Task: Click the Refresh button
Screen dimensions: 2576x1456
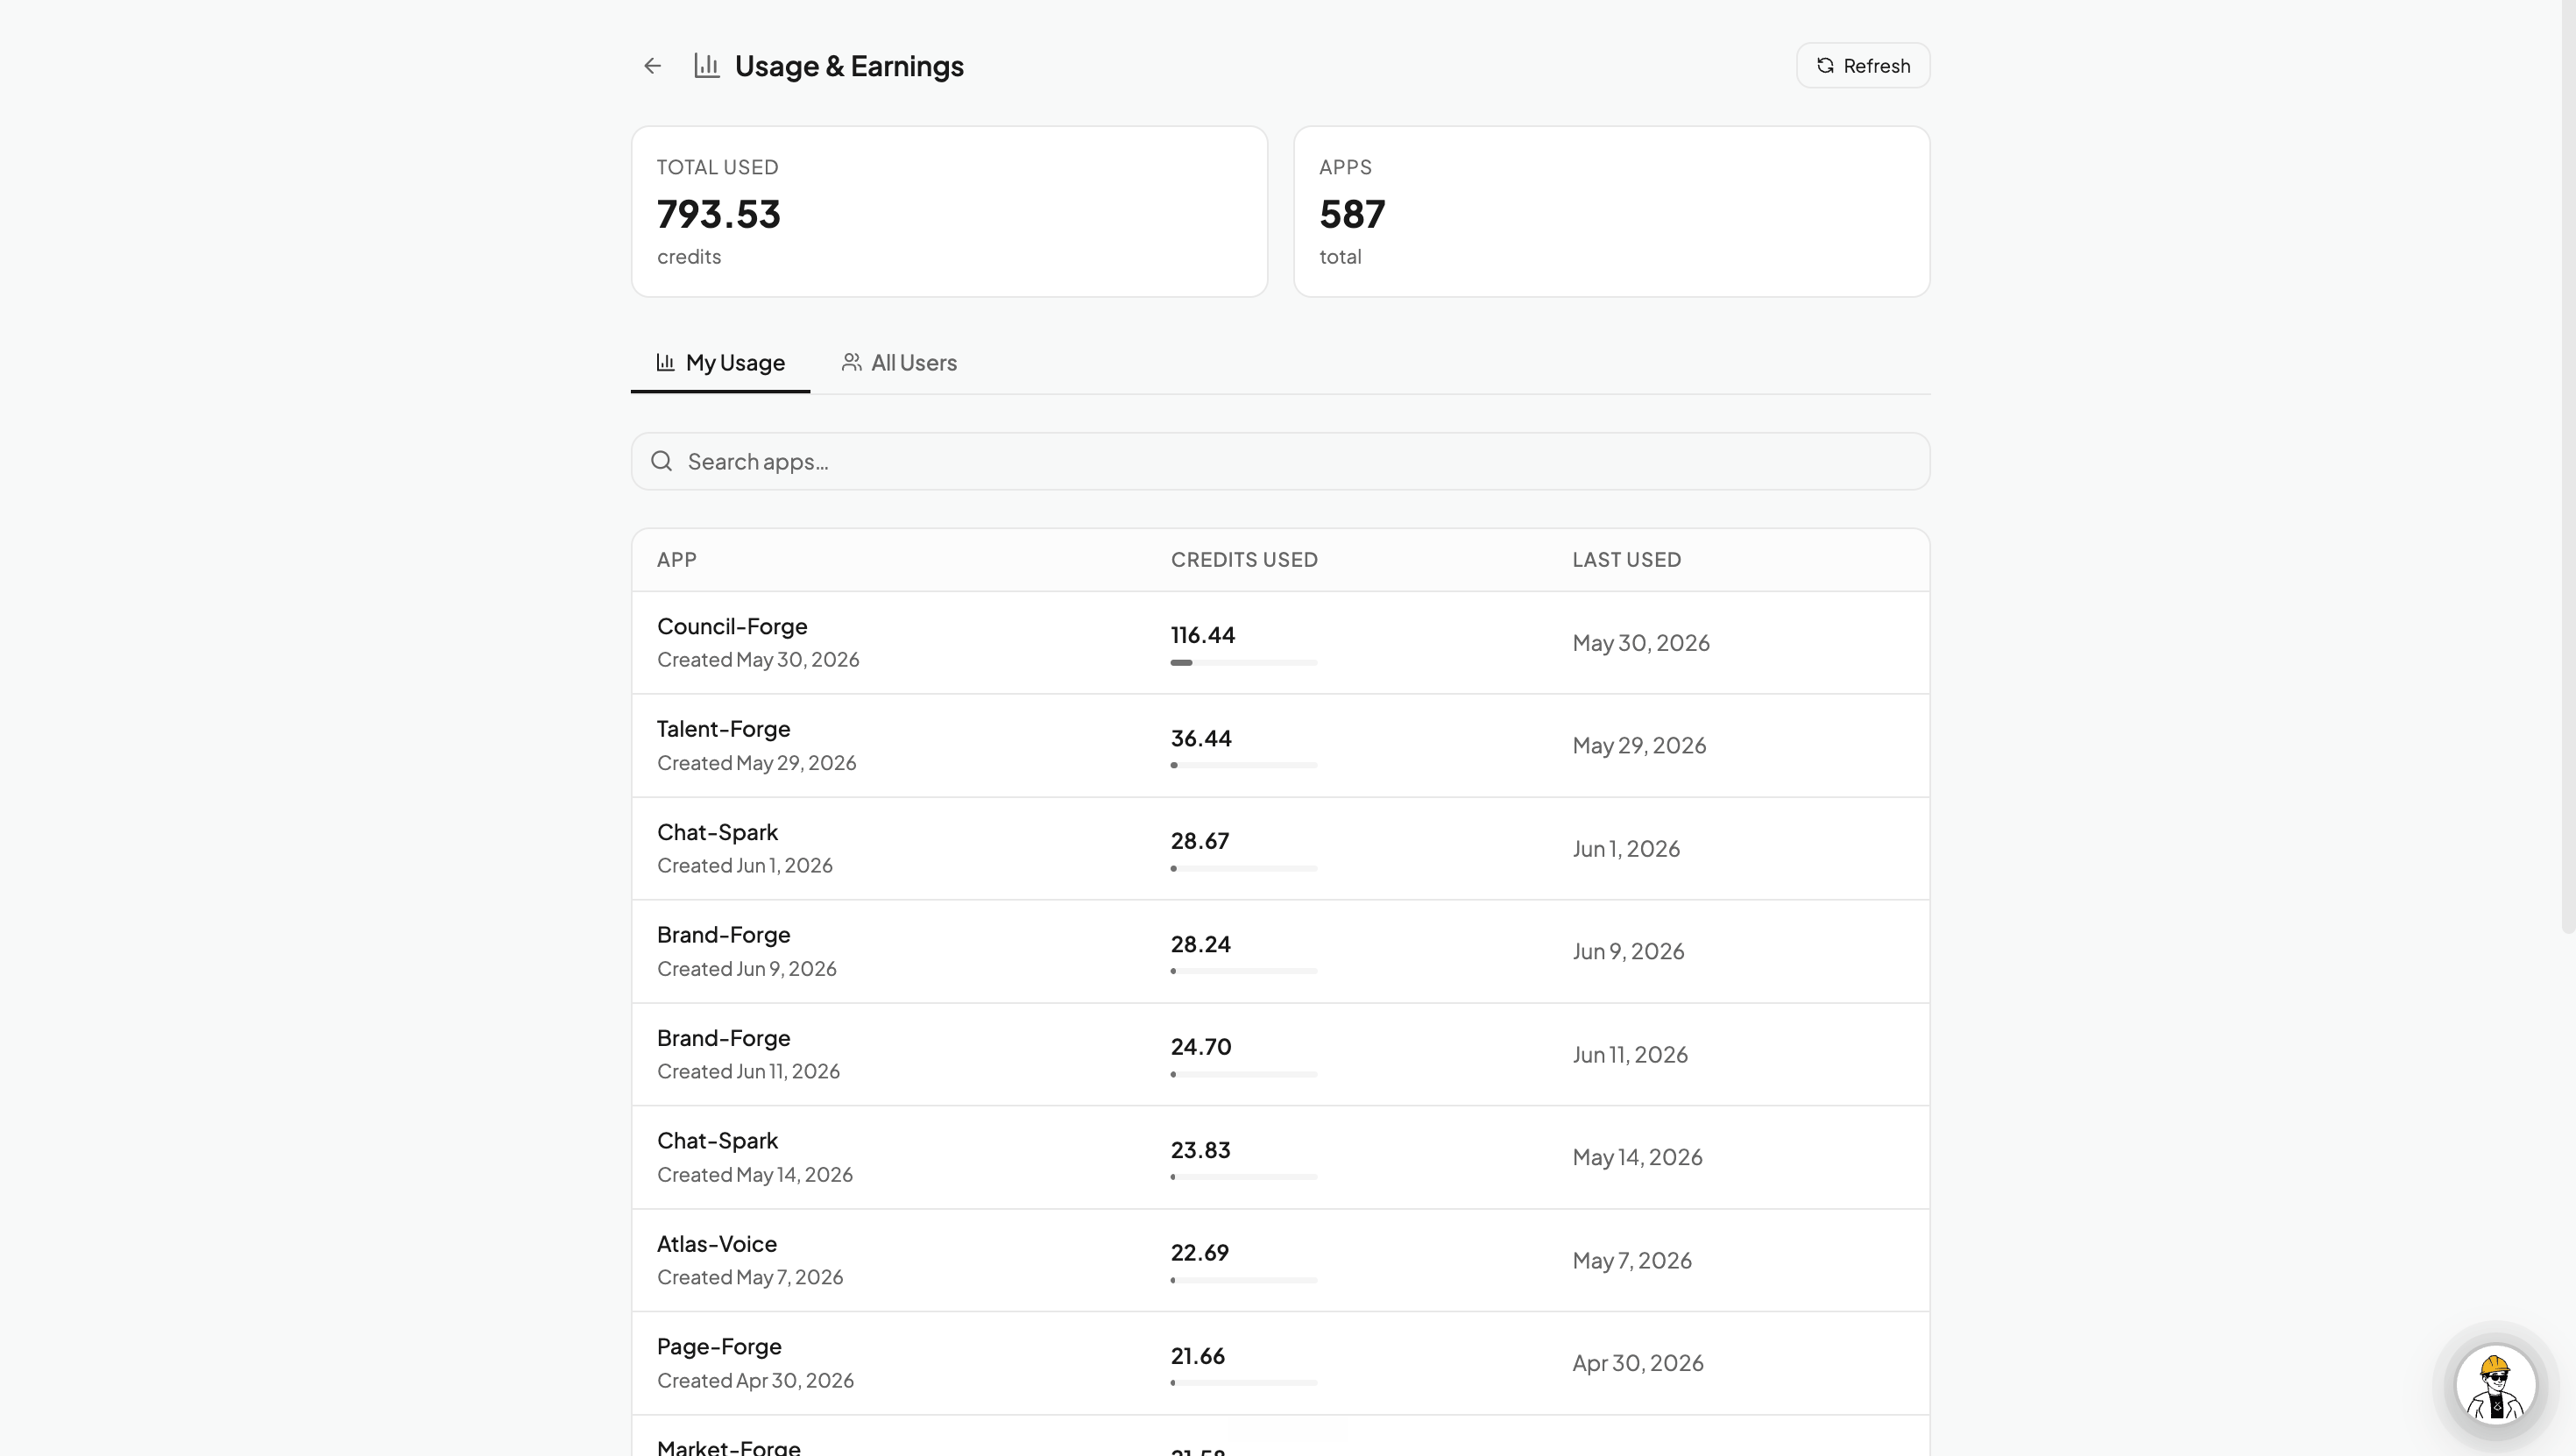Action: coord(1863,66)
